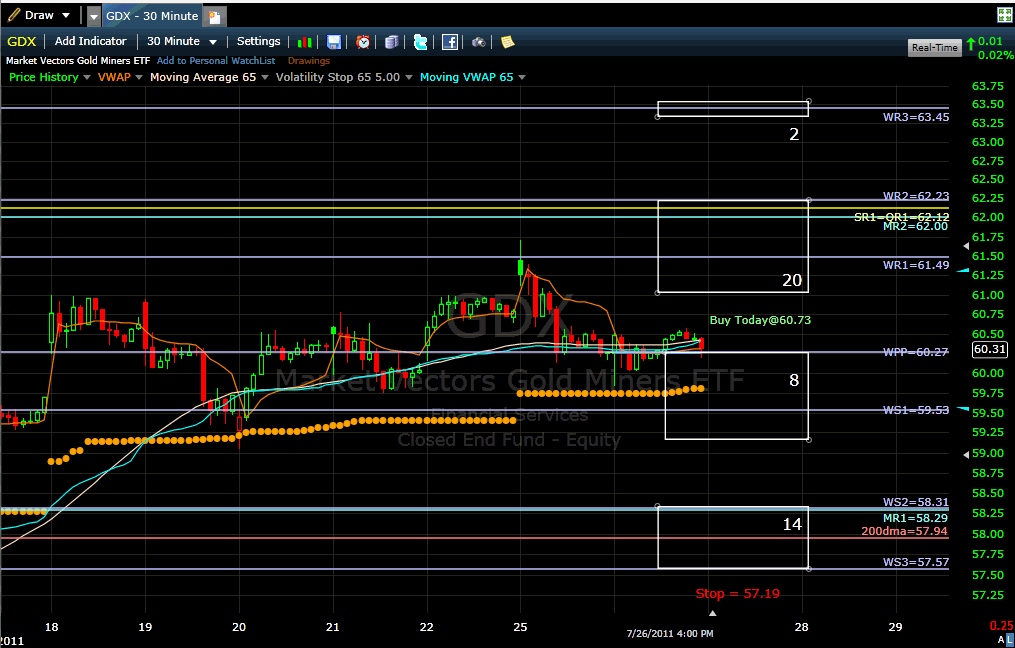The height and width of the screenshot is (648, 1015).
Task: Open the Draw tools menu
Action: [39, 15]
